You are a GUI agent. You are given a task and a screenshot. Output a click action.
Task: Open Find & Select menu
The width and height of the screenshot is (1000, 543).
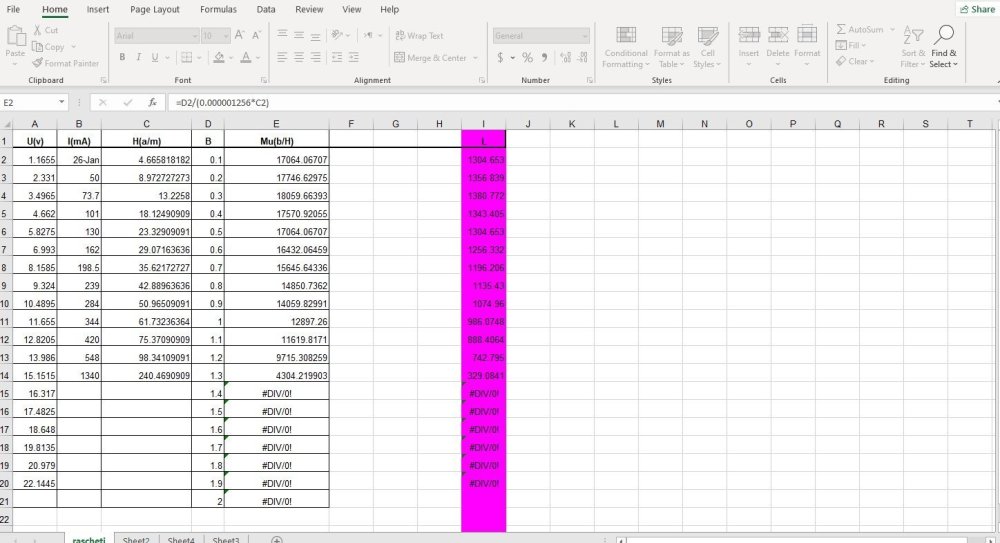pyautogui.click(x=944, y=47)
